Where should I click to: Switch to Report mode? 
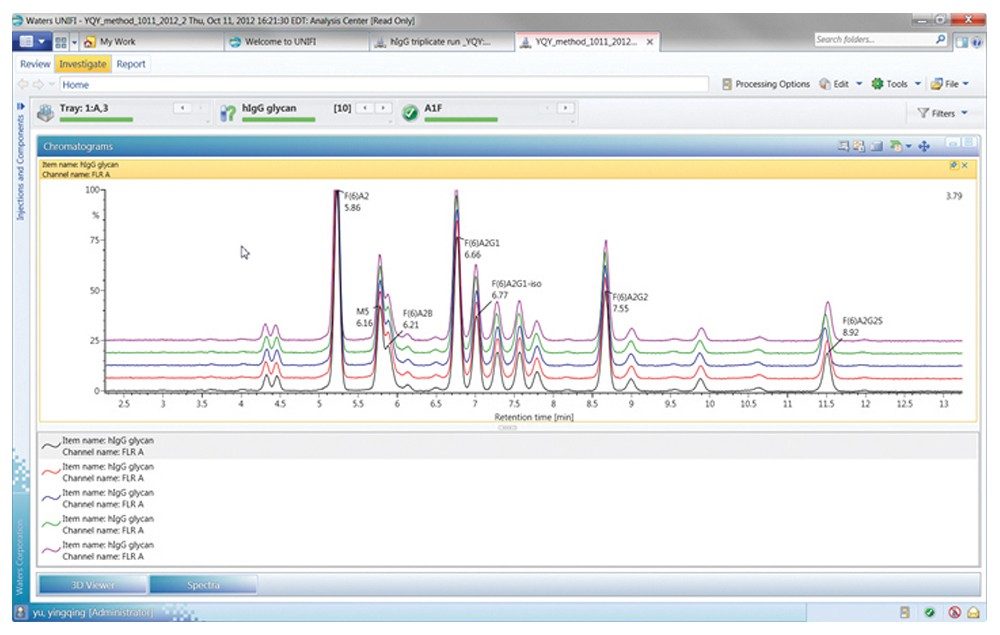pos(131,64)
